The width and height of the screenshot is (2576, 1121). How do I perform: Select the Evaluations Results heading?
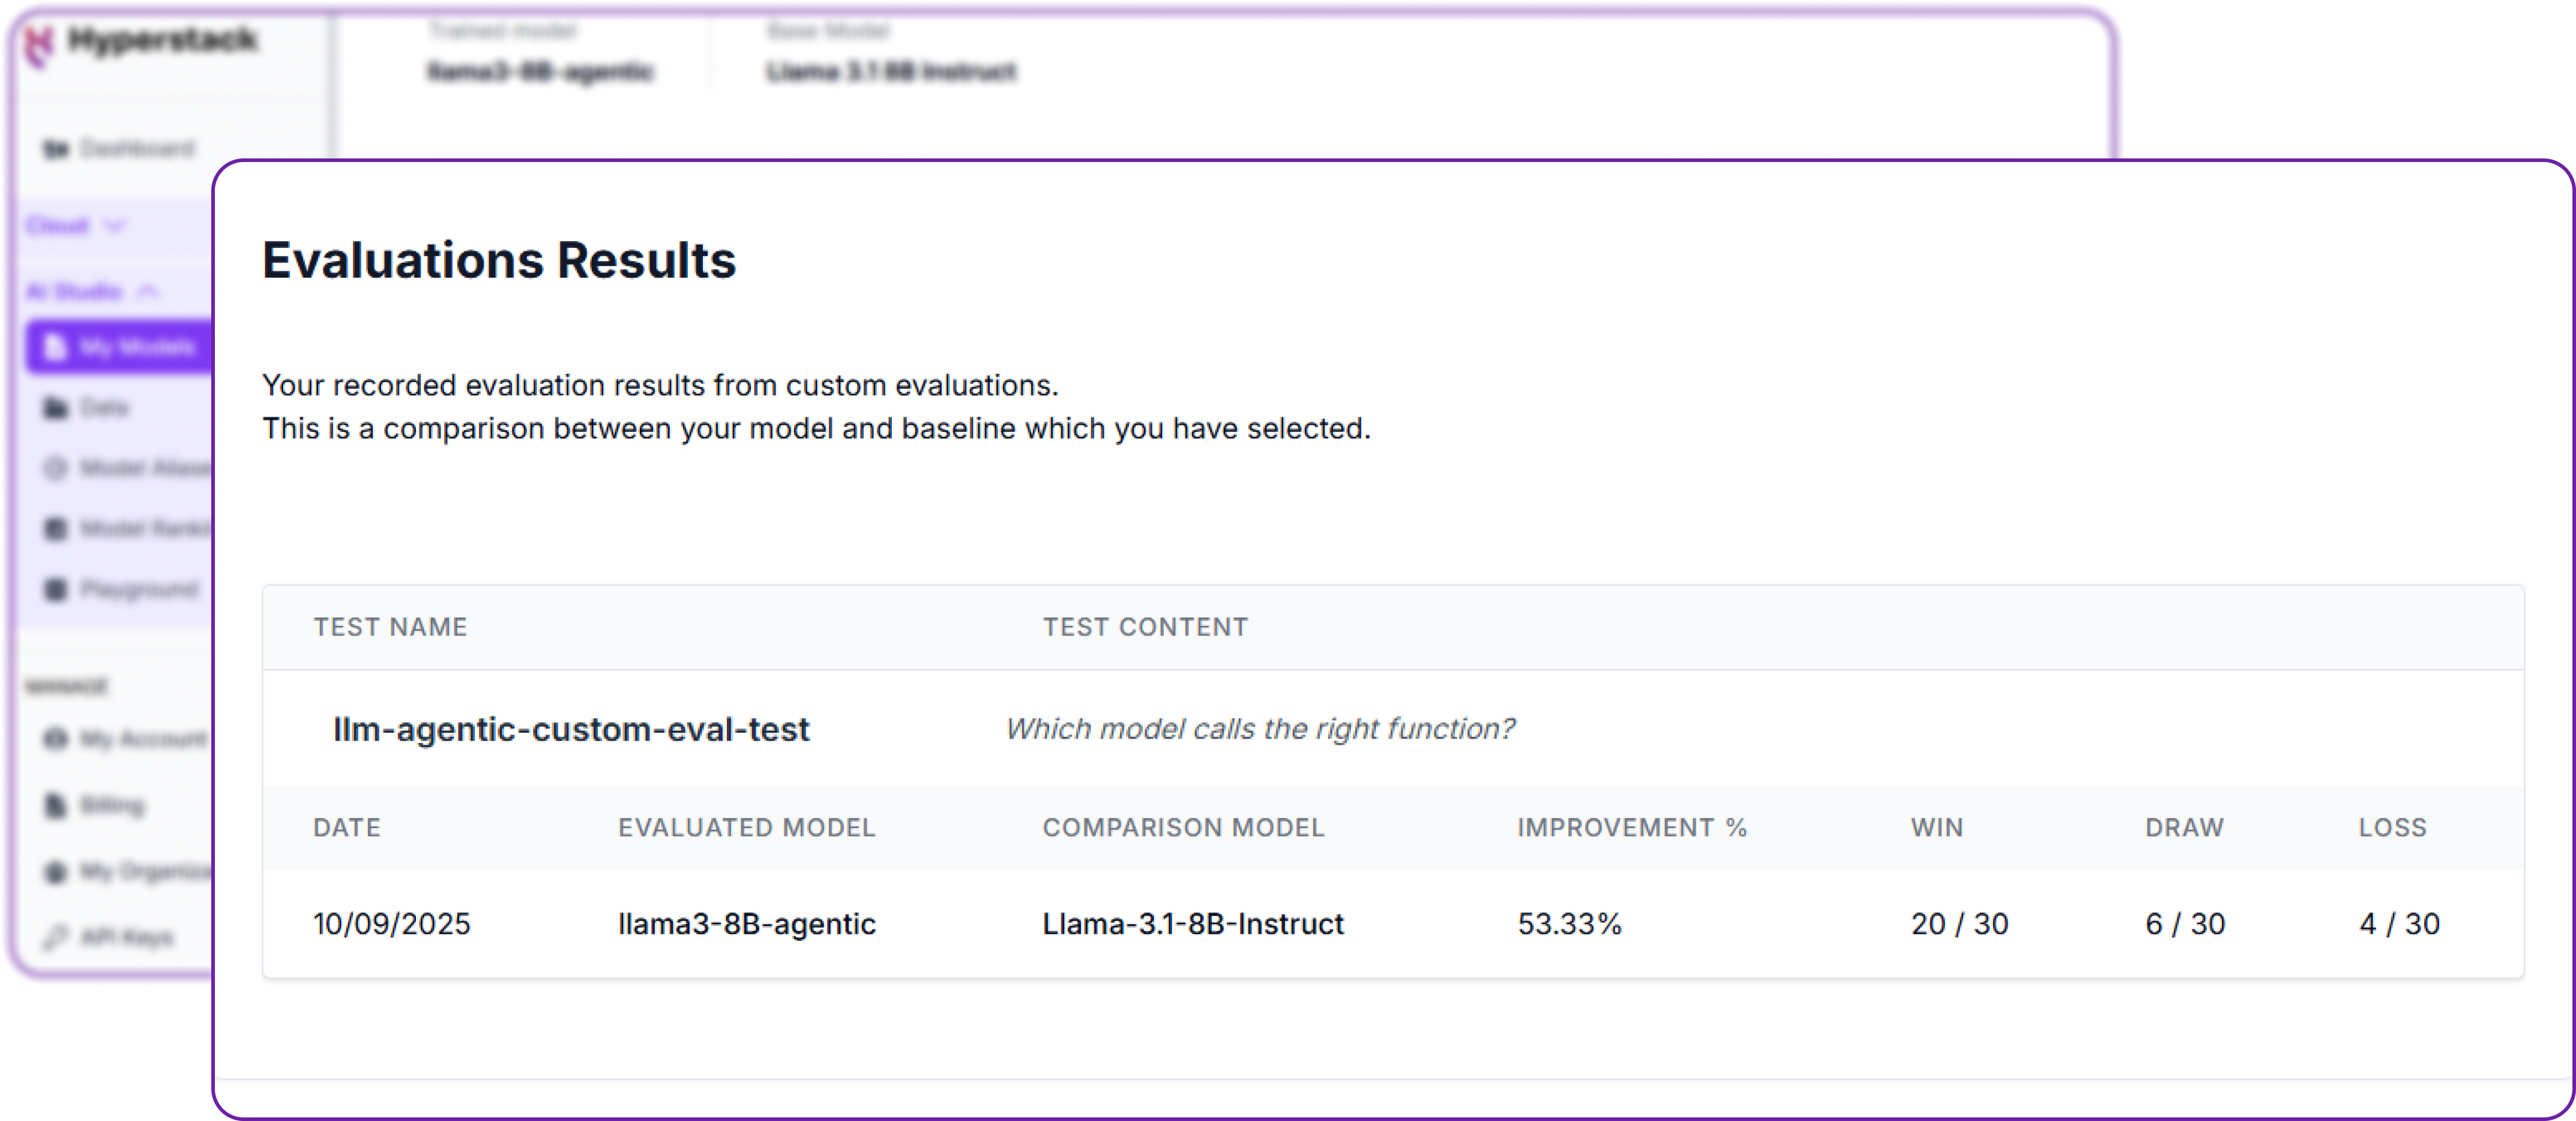tap(499, 261)
